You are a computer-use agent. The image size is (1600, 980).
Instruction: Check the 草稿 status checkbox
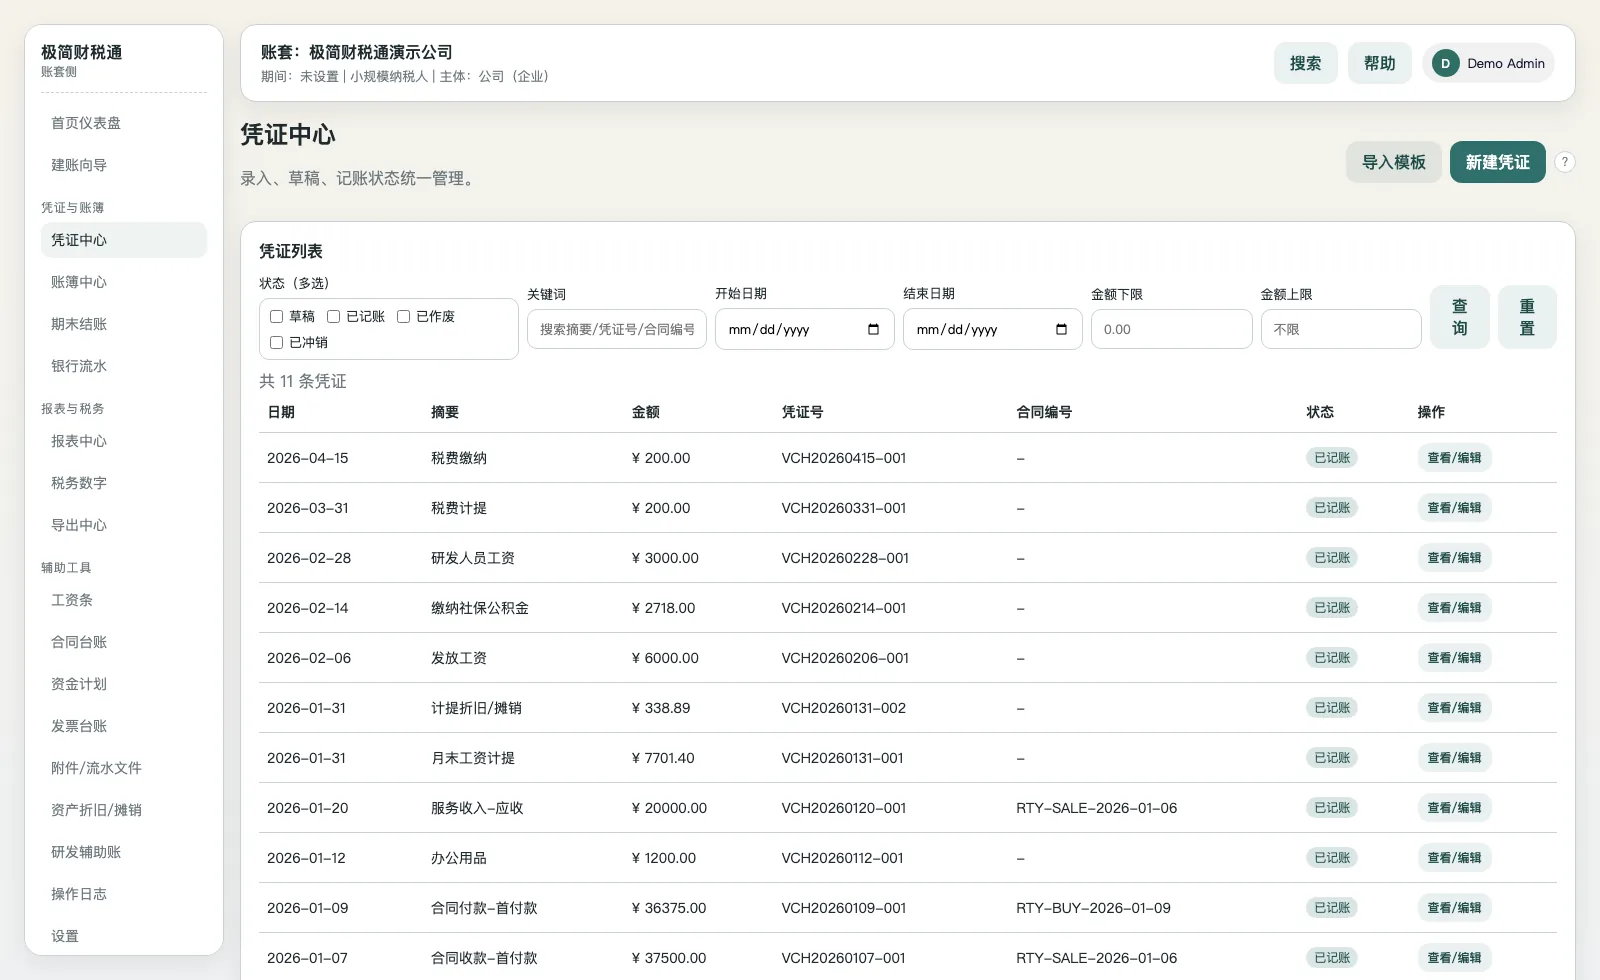coord(276,316)
